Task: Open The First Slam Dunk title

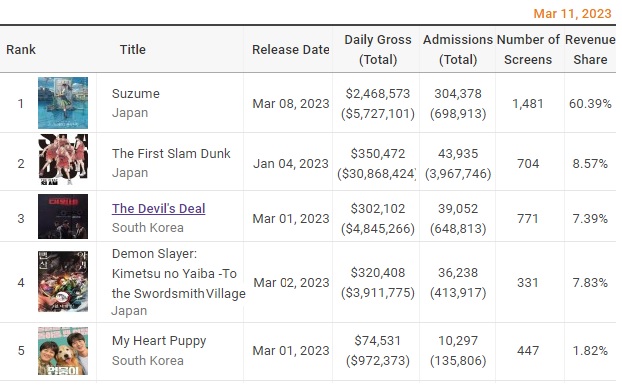Action: coord(171,153)
